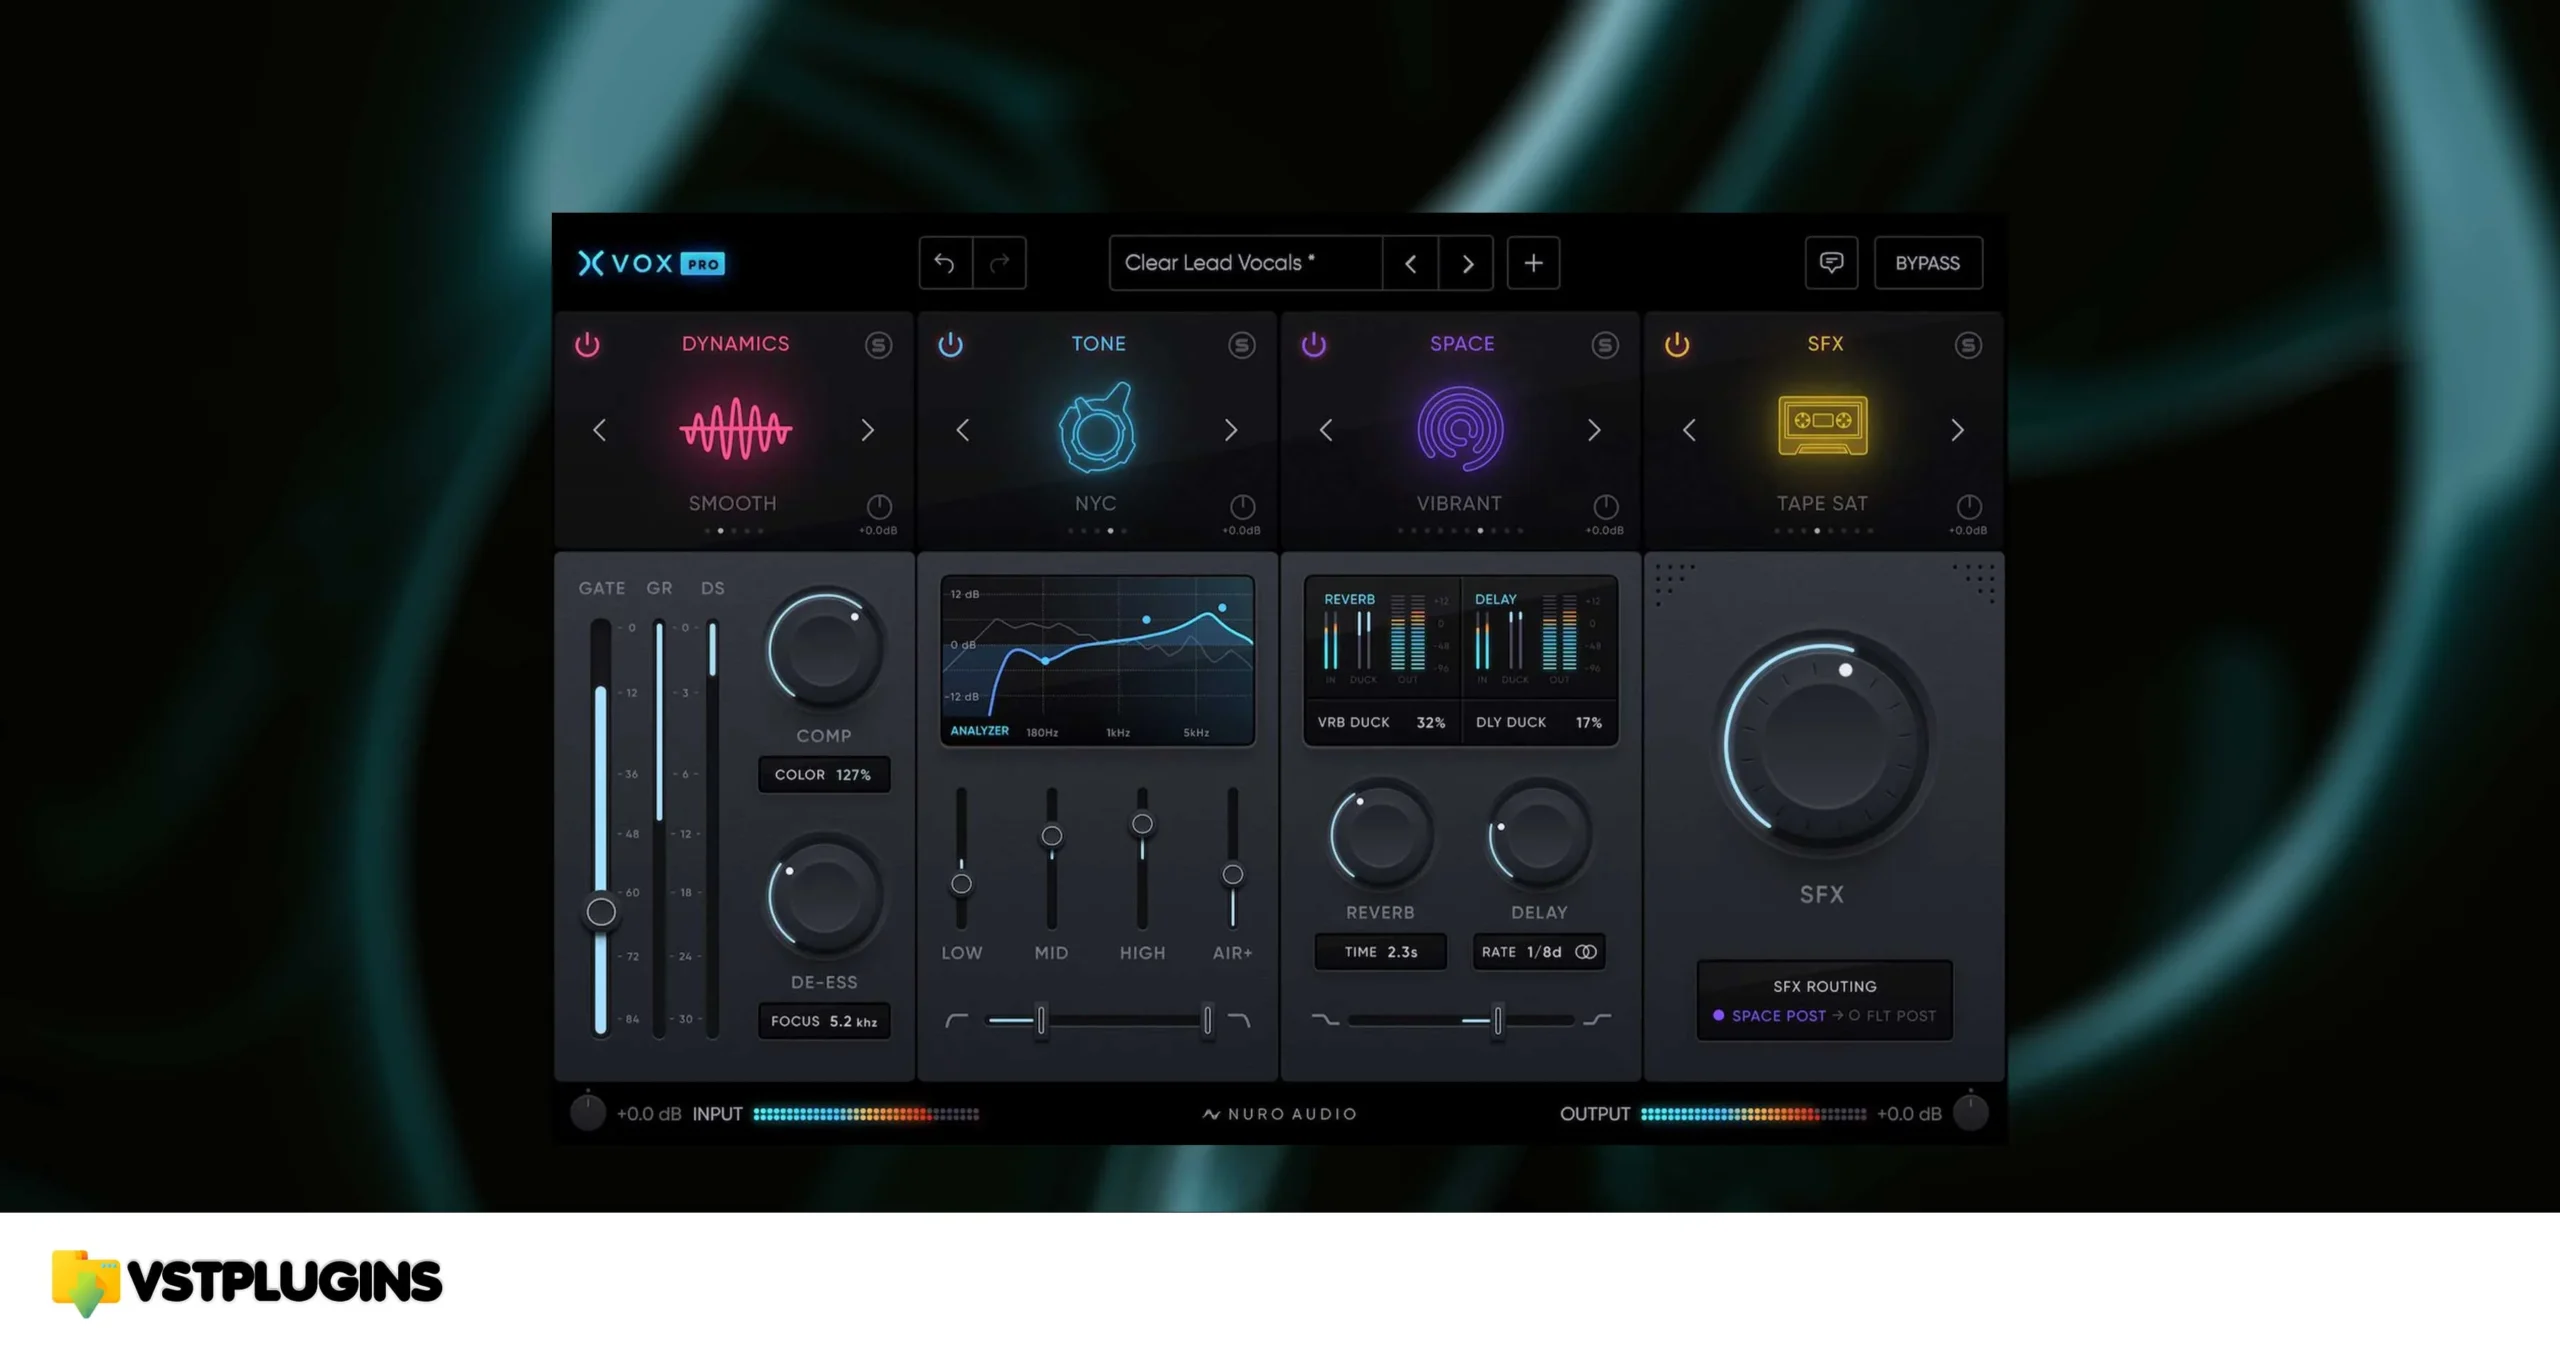Click the high-cut filter shape icon
Viewport: 2560px width, 1357px height.
1239,1020
